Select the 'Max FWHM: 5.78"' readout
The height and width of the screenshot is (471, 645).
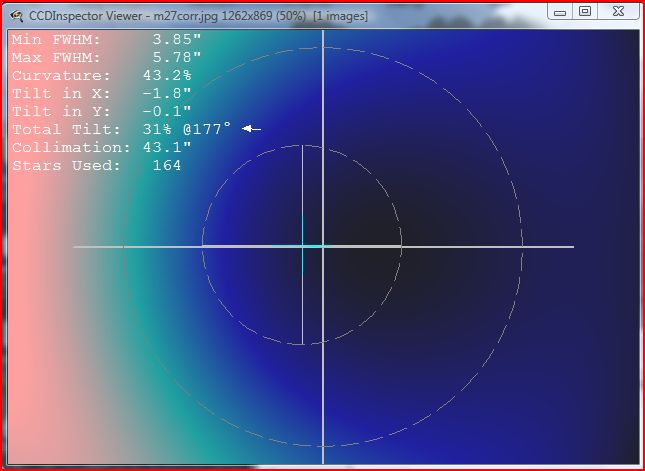pyautogui.click(x=107, y=58)
